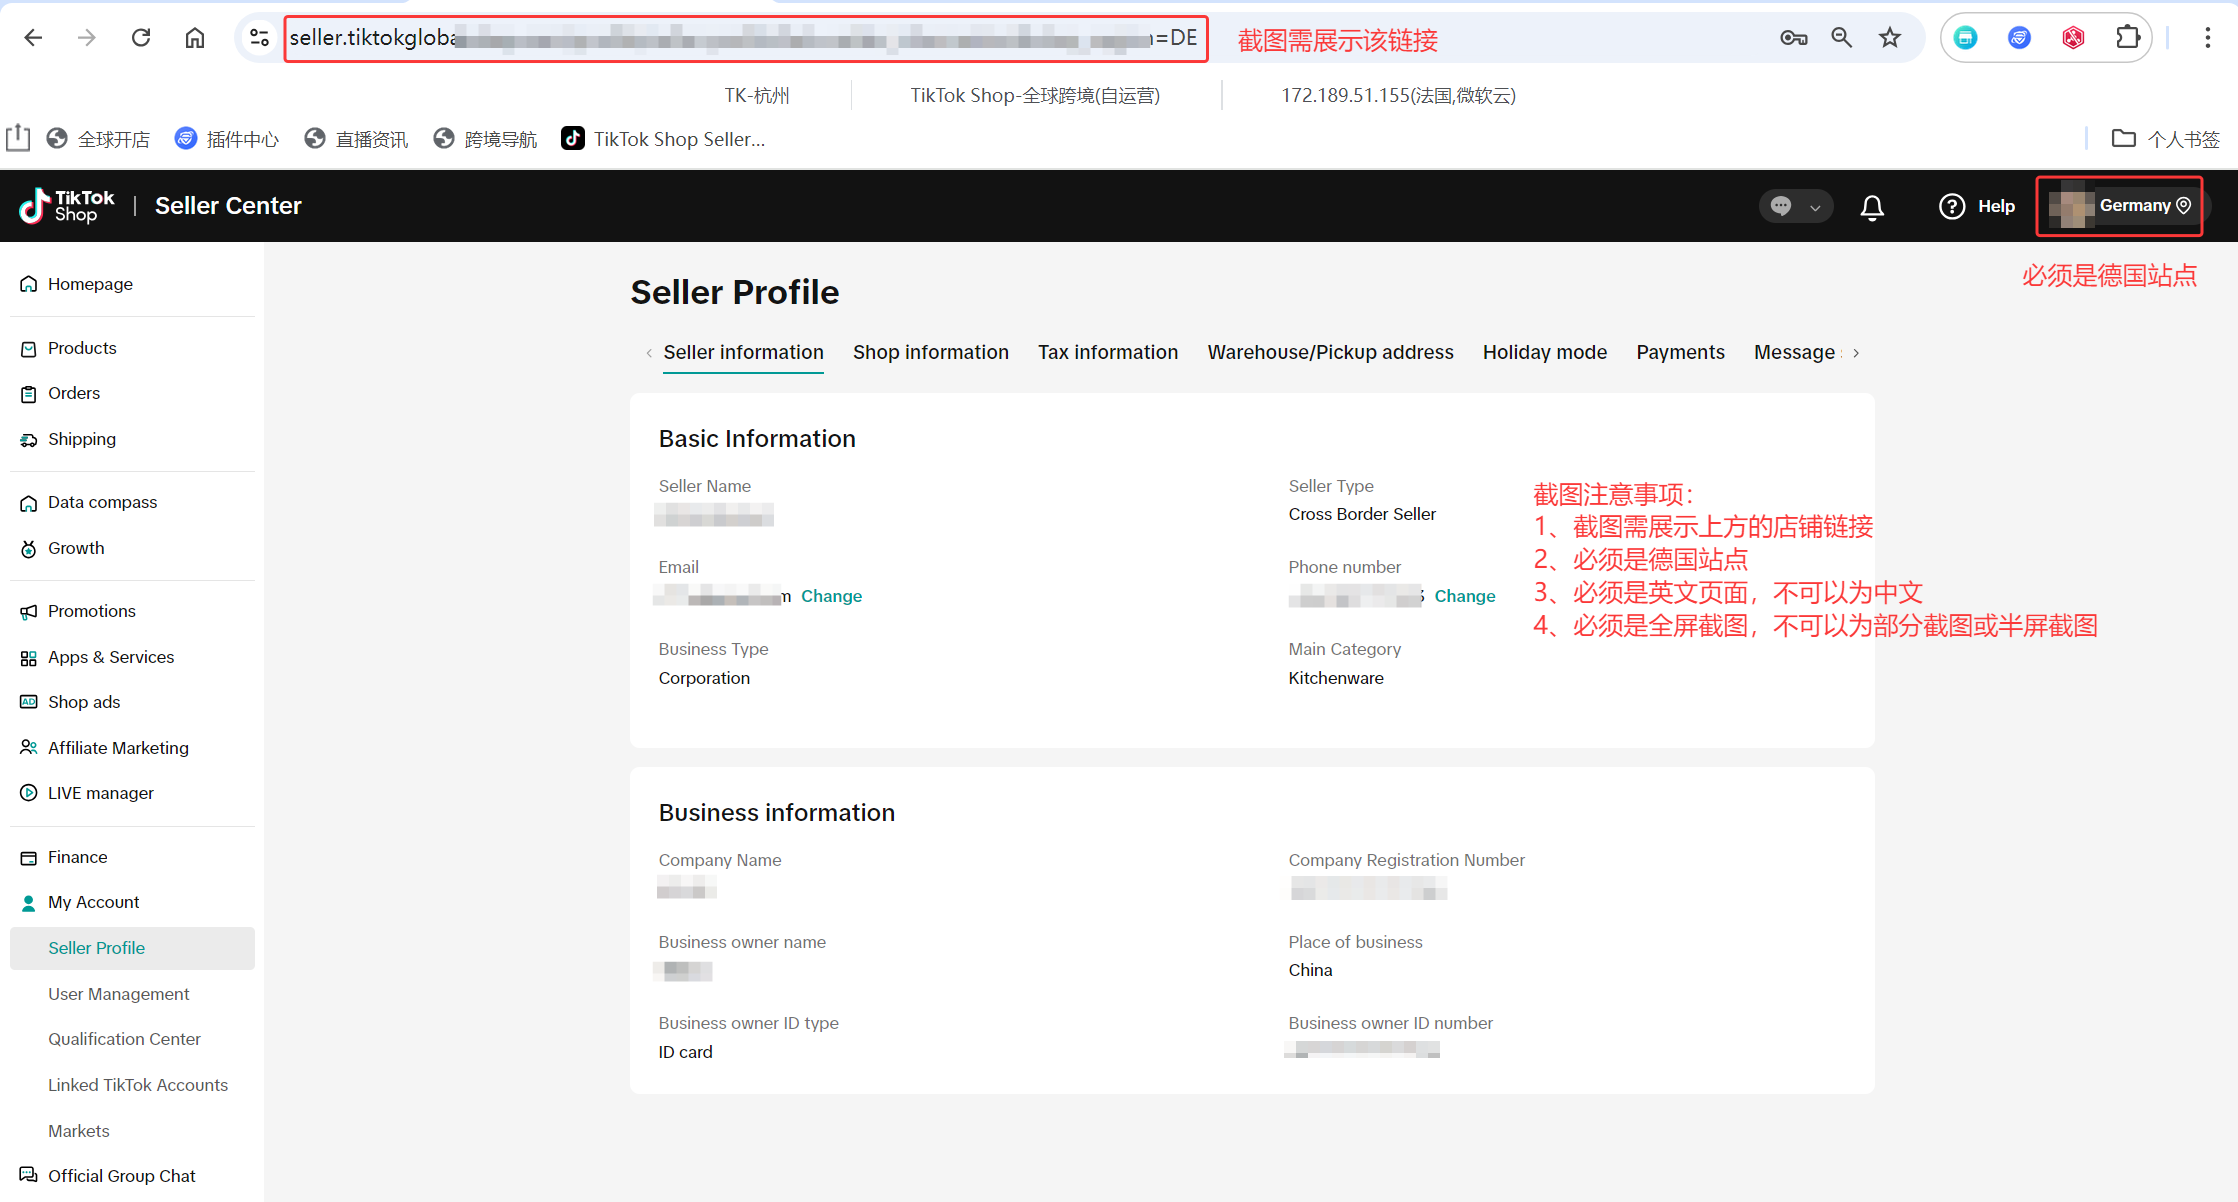Open Official Group Chat in sidebar
The image size is (2238, 1202).
(x=122, y=1176)
